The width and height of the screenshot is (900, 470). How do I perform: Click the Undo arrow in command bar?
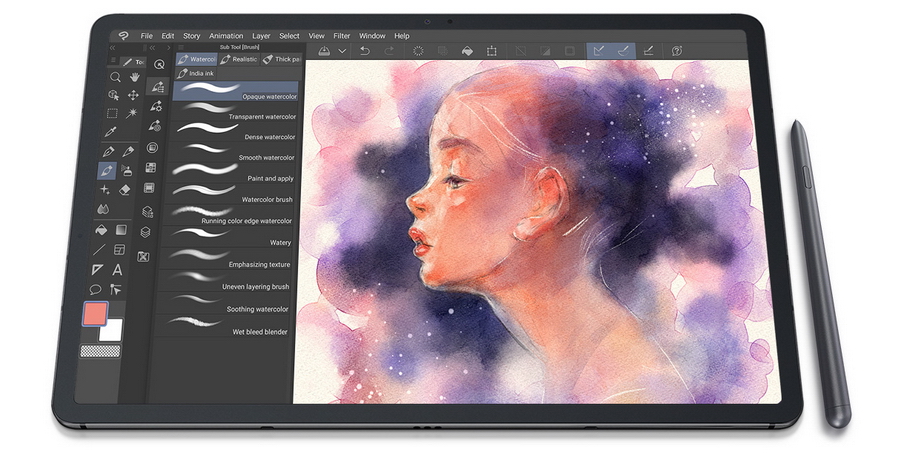pos(365,50)
